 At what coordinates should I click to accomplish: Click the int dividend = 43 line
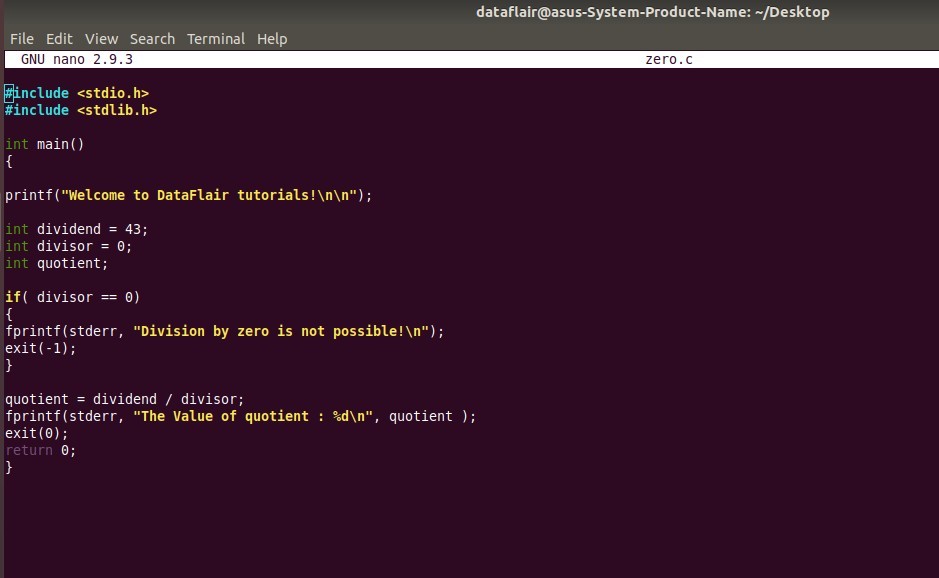[x=75, y=229]
